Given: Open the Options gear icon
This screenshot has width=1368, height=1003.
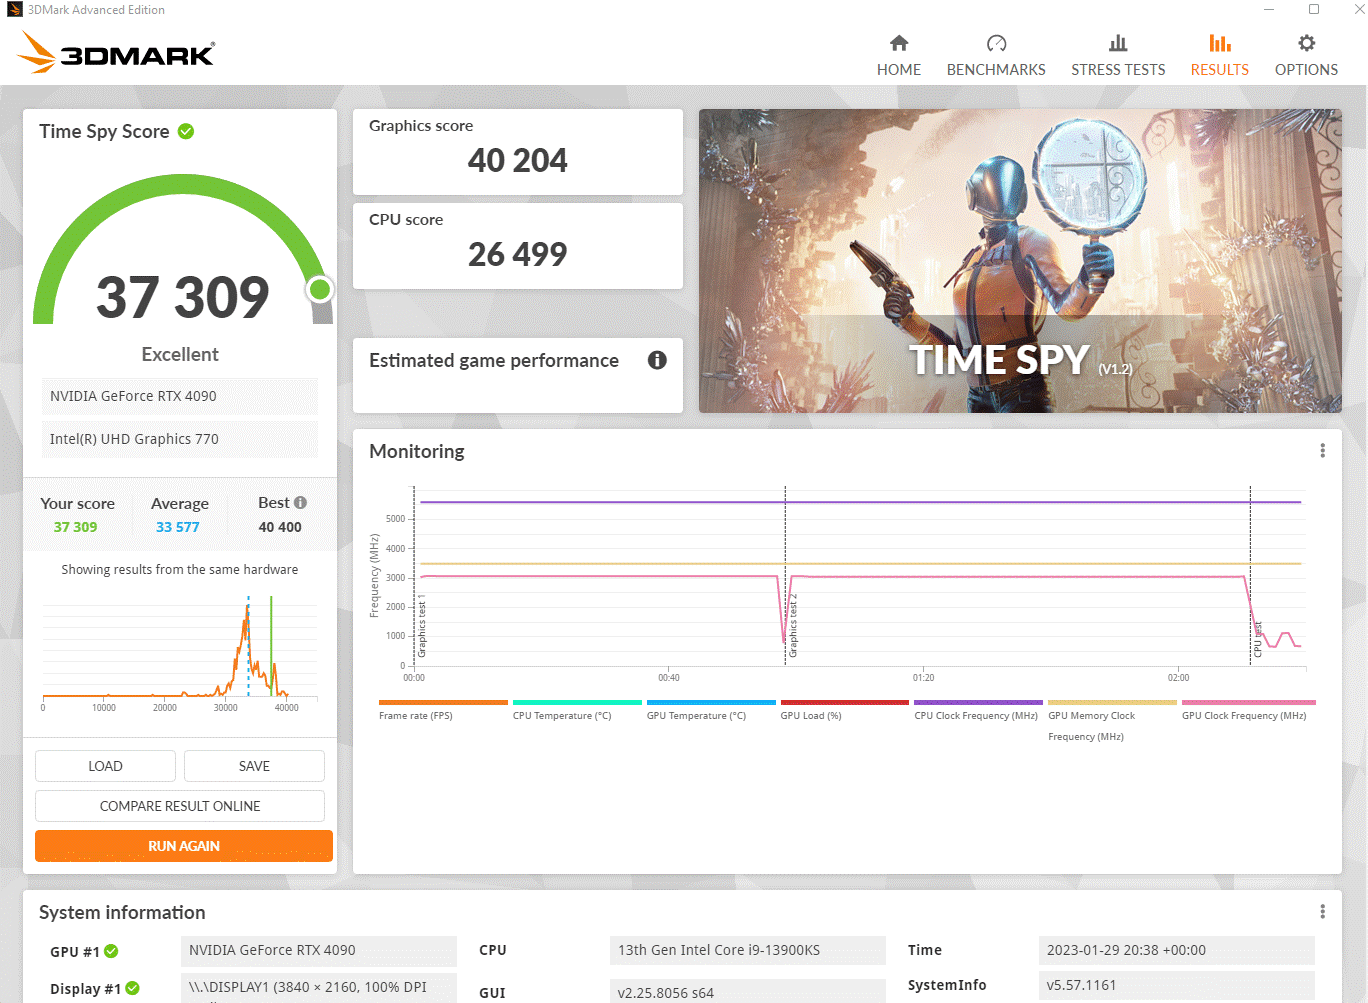Looking at the screenshot, I should point(1306,43).
